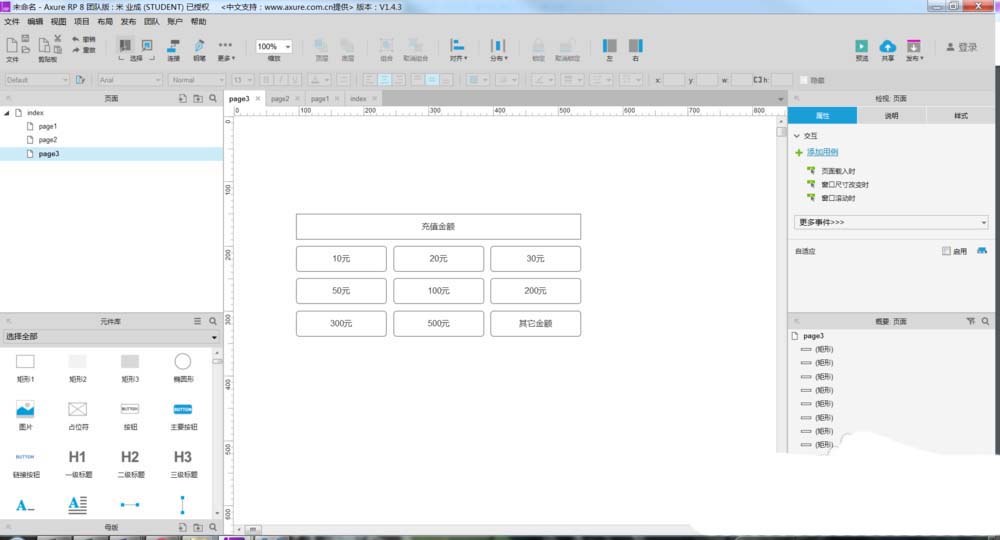Select the Pen (钢笔) tool
Viewport: 1000px width, 540px height.
point(199,46)
